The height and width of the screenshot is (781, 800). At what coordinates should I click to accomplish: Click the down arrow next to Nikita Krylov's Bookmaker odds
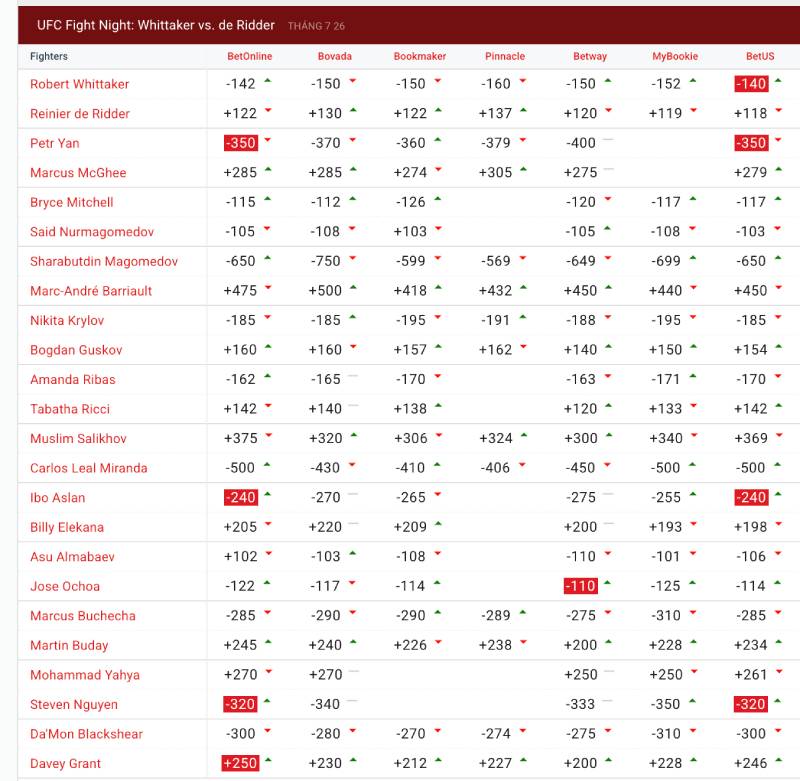point(438,320)
